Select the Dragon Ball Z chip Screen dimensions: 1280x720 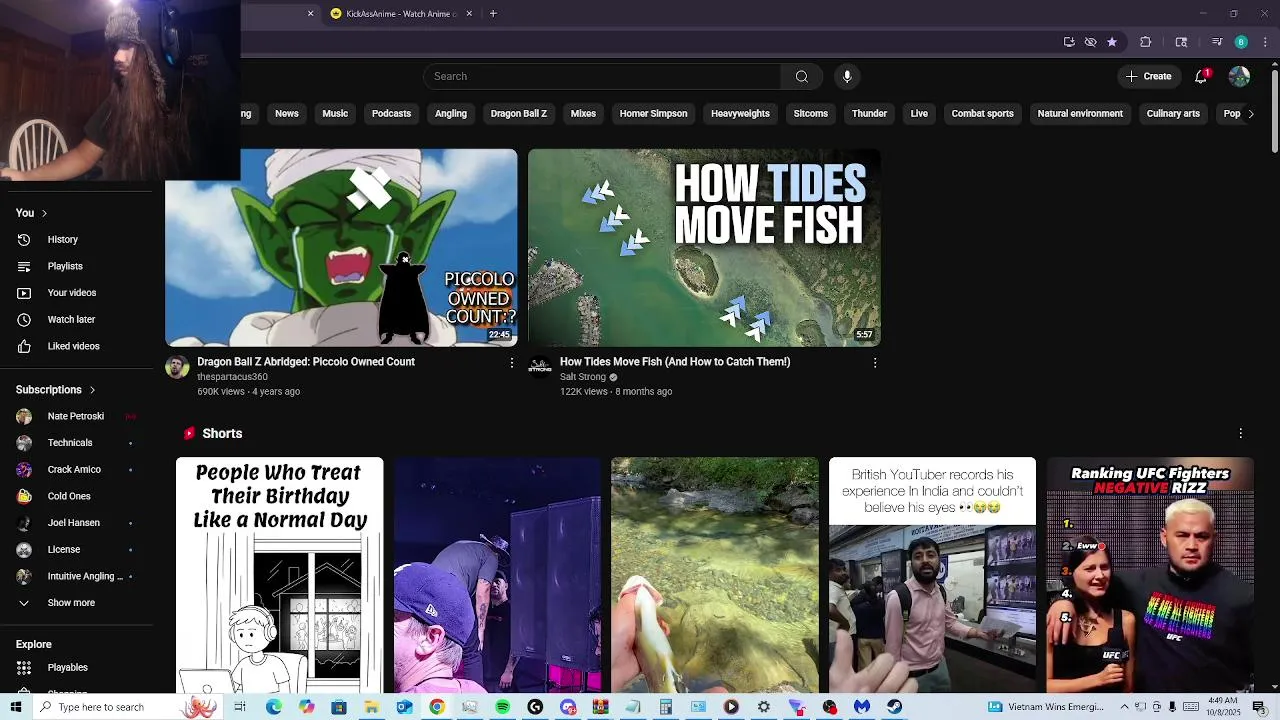[x=519, y=114]
